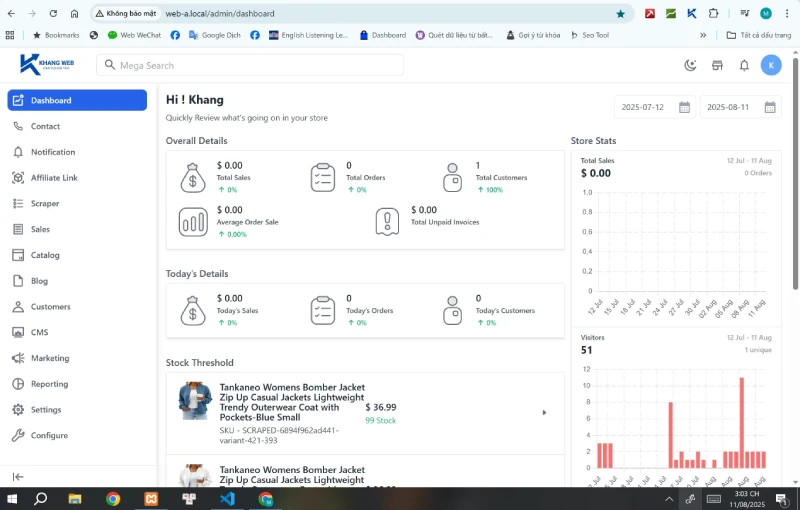Navigate to Marketing section

pyautogui.click(x=50, y=358)
